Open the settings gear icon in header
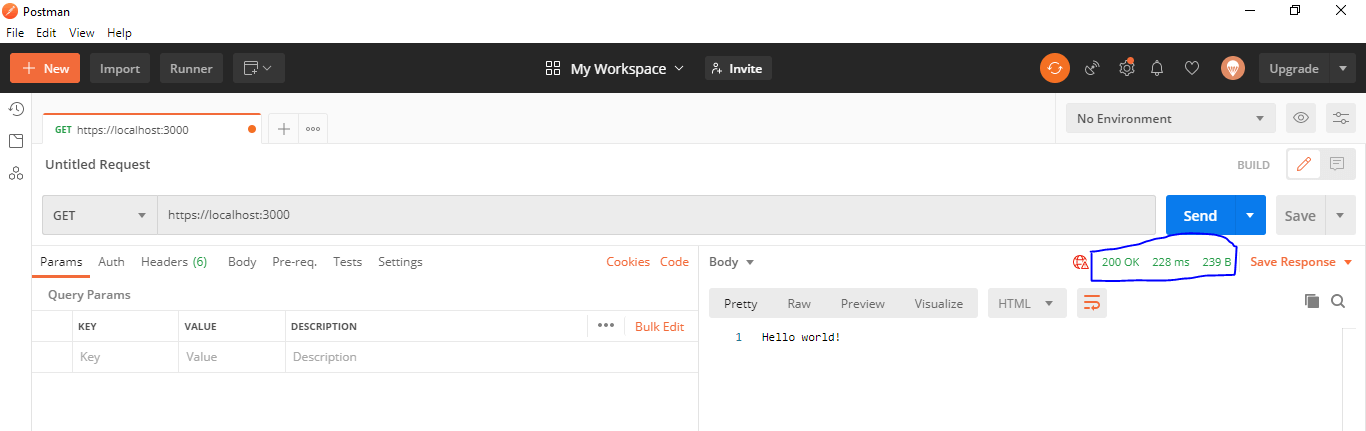This screenshot has width=1366, height=431. click(x=1126, y=68)
